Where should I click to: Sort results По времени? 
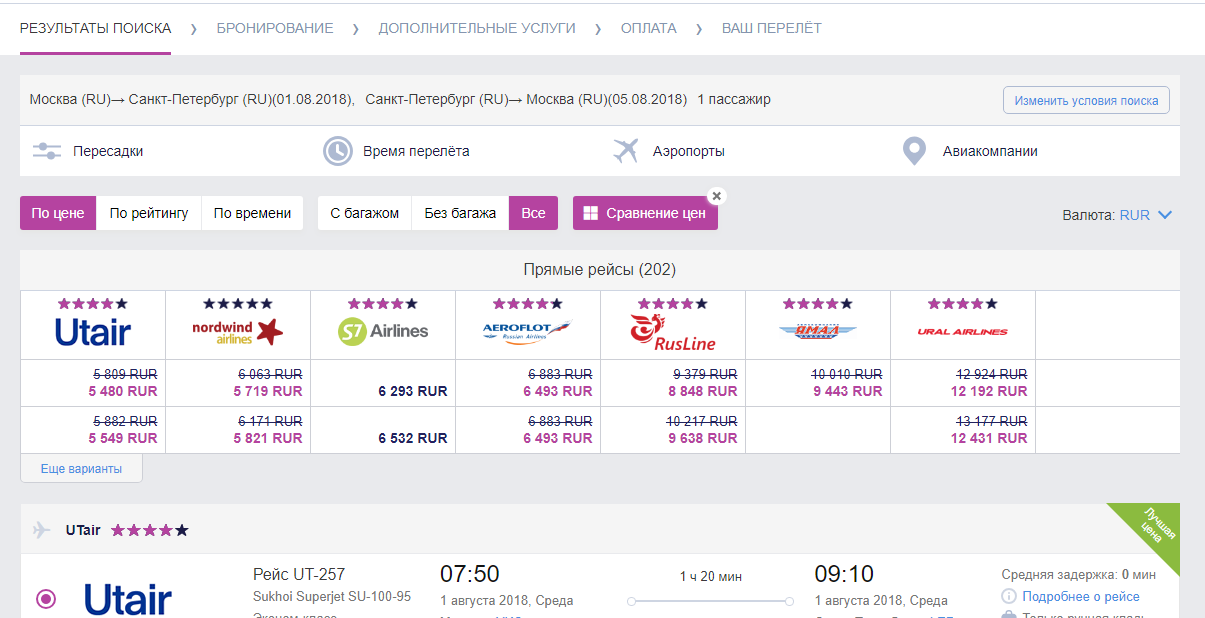(252, 213)
